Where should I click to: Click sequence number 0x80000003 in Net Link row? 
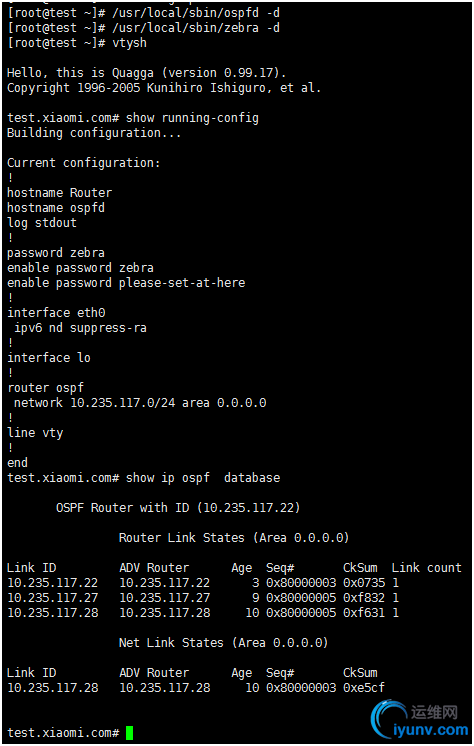[x=301, y=688]
